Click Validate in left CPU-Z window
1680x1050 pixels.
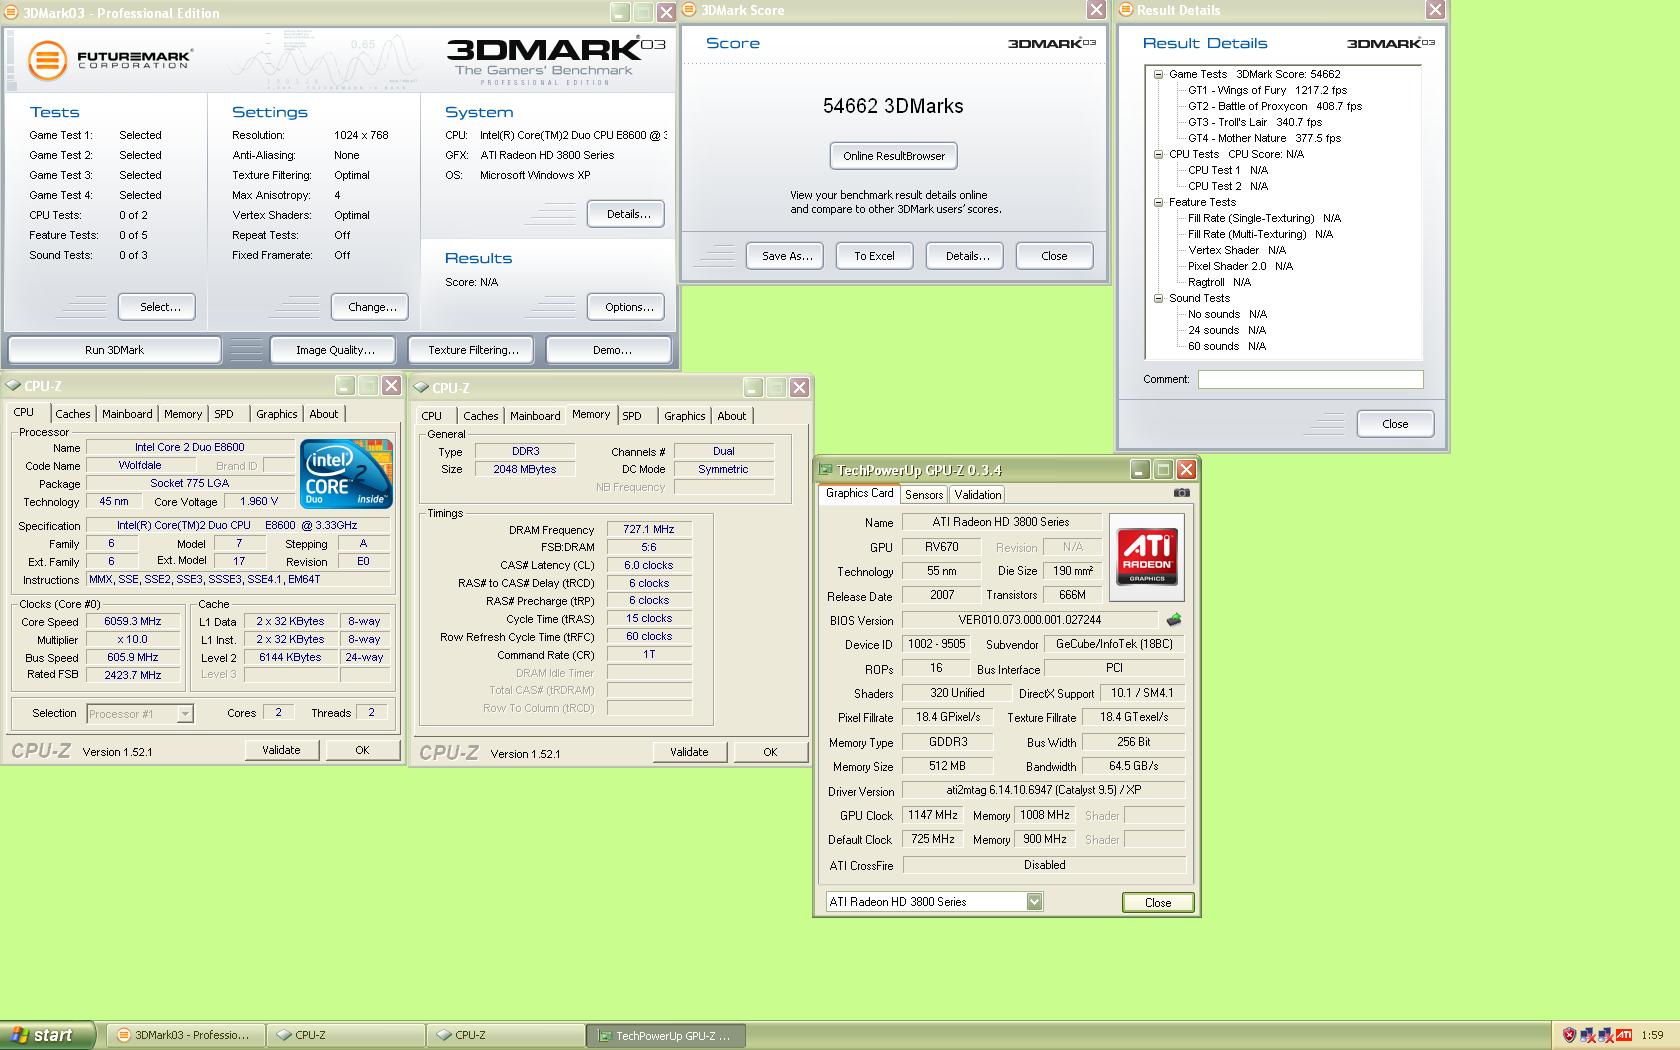[281, 750]
